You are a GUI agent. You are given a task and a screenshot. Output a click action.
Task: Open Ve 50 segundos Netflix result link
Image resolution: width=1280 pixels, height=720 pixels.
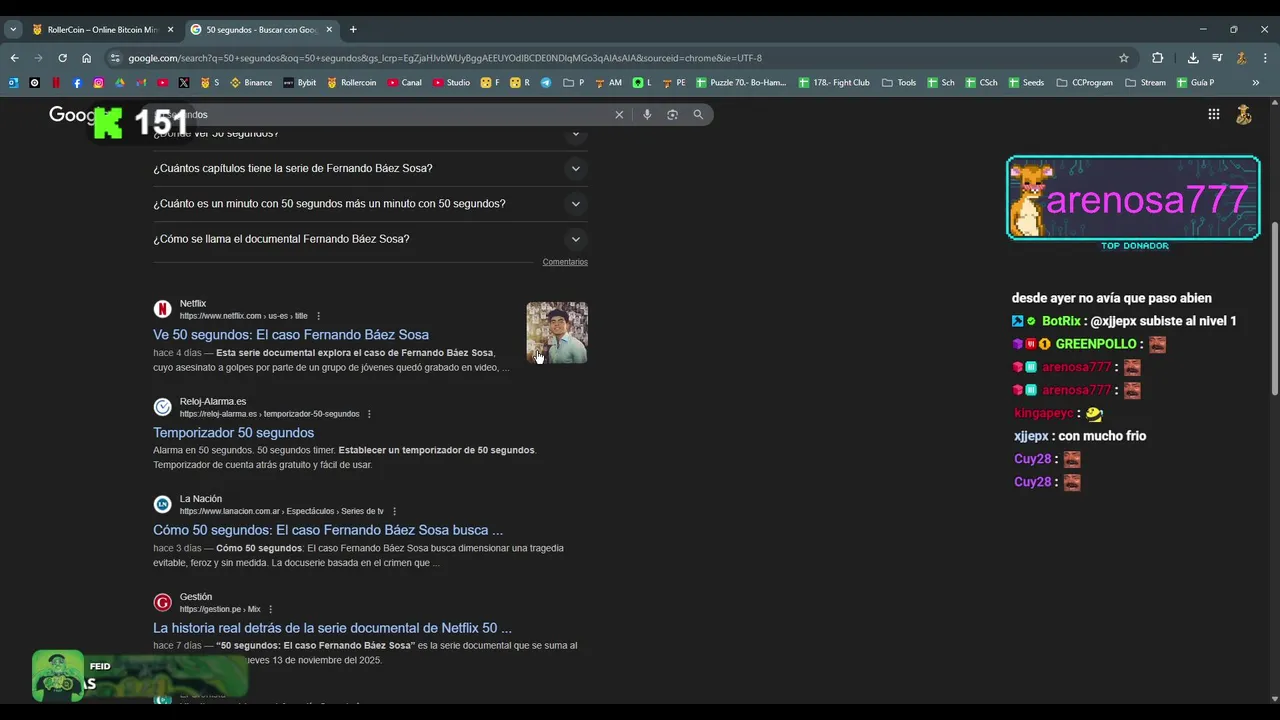(x=291, y=335)
